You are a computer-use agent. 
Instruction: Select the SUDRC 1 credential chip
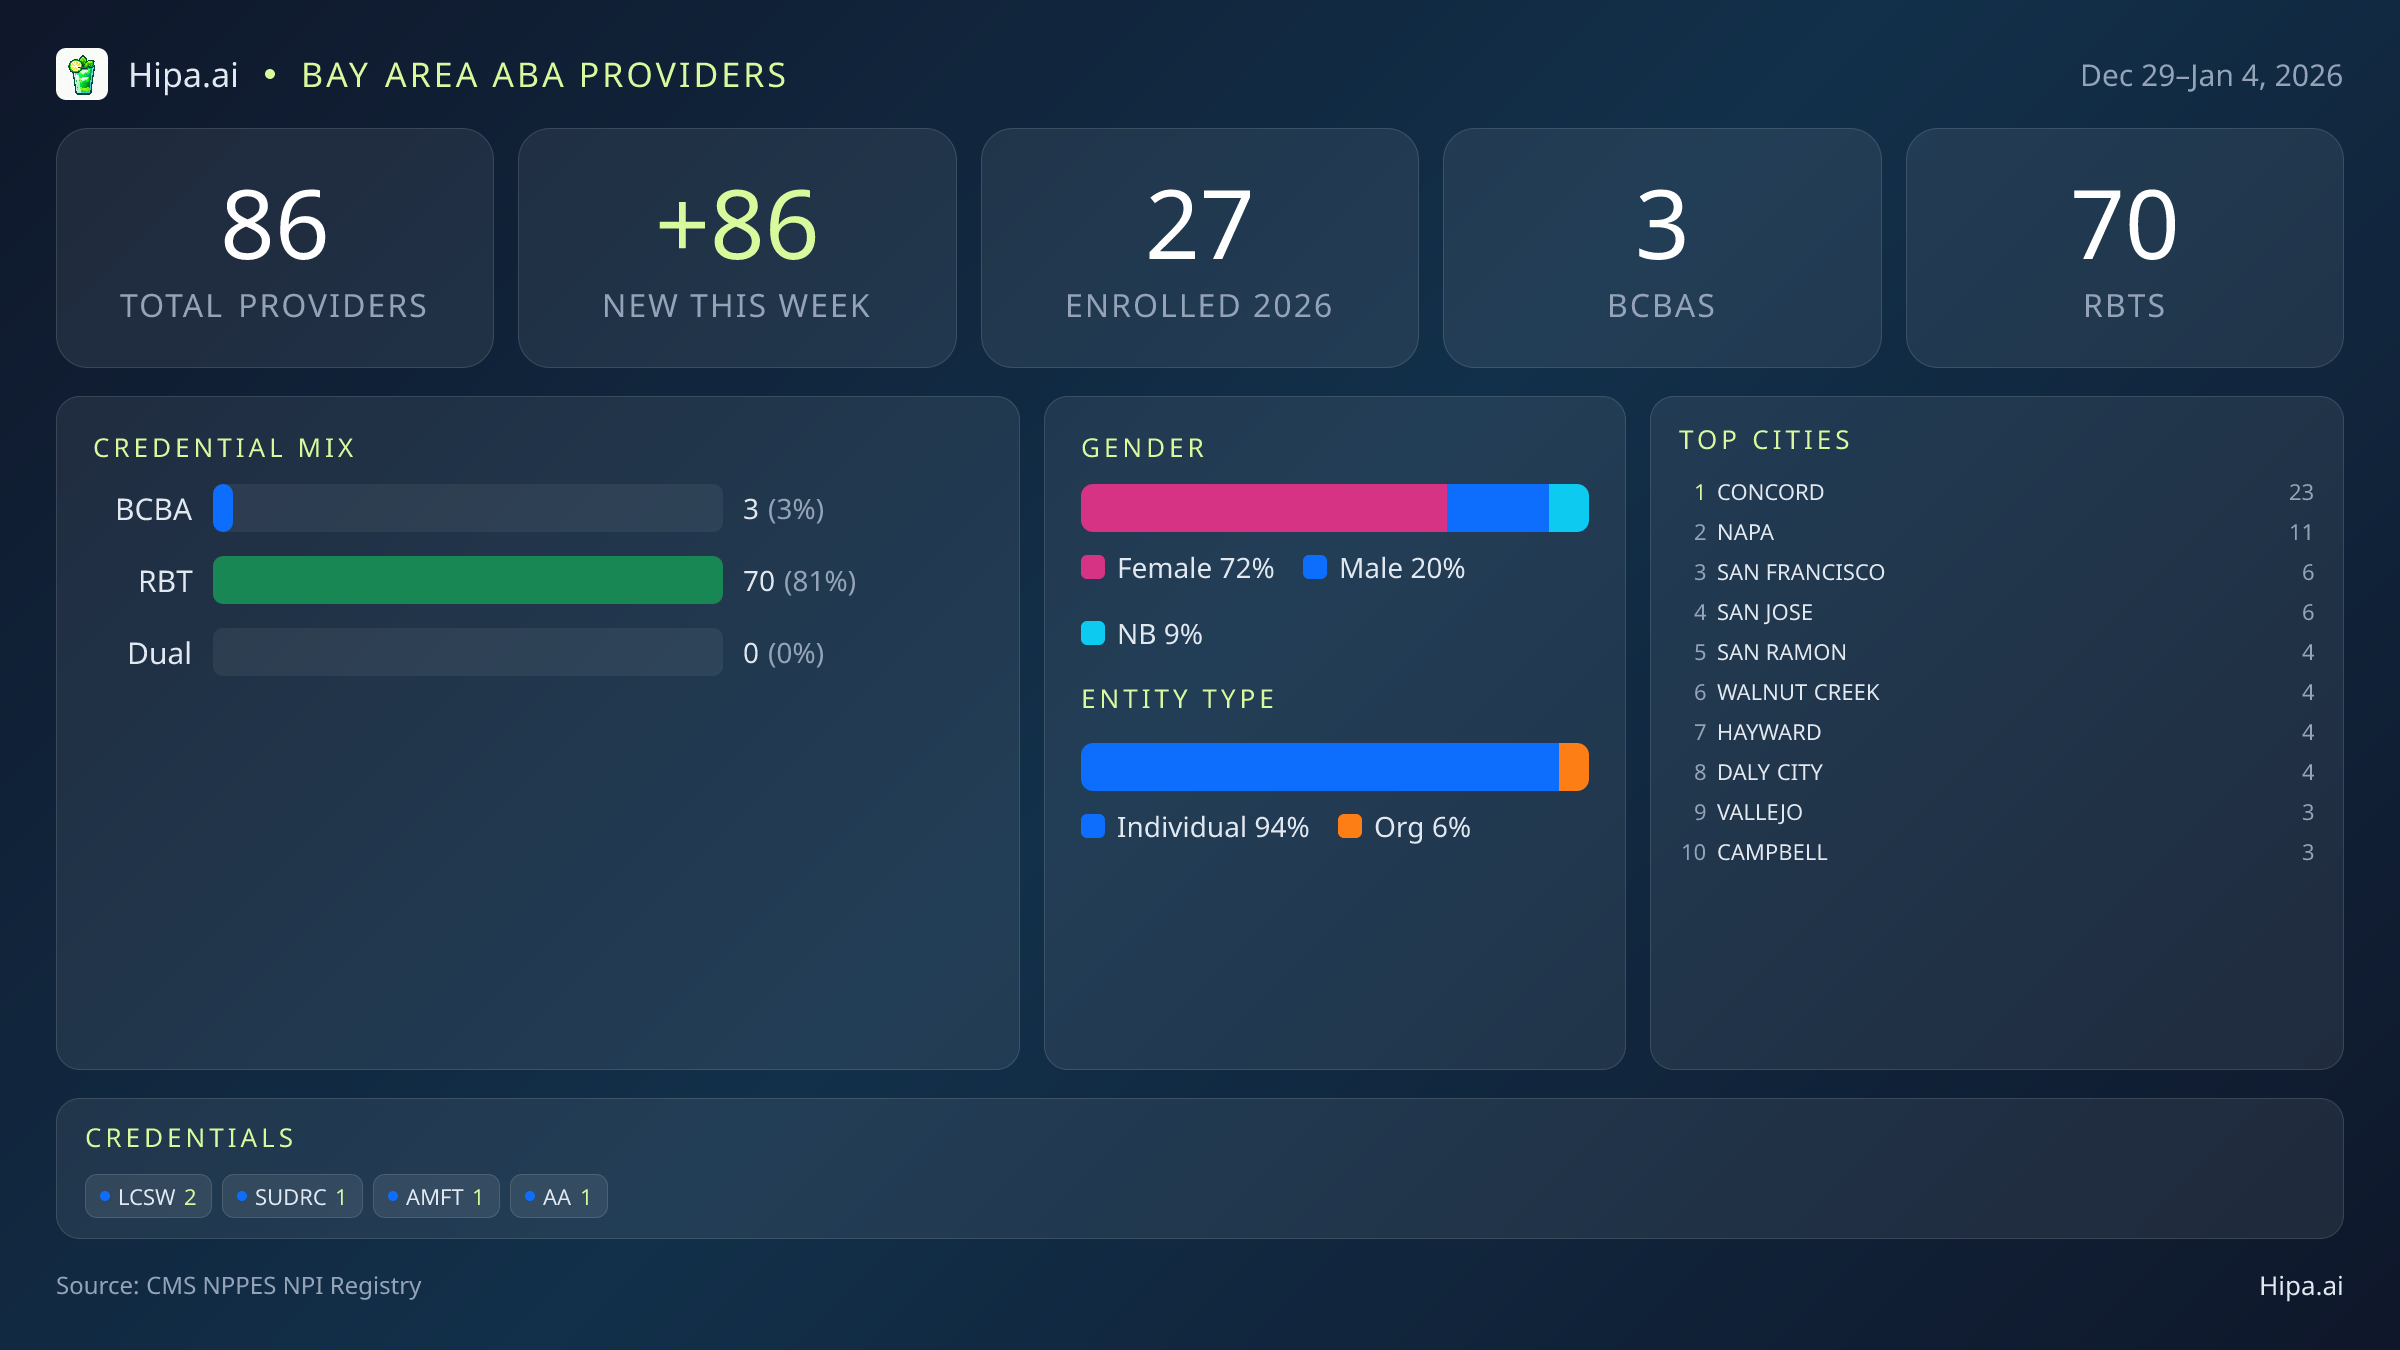pos(292,1196)
